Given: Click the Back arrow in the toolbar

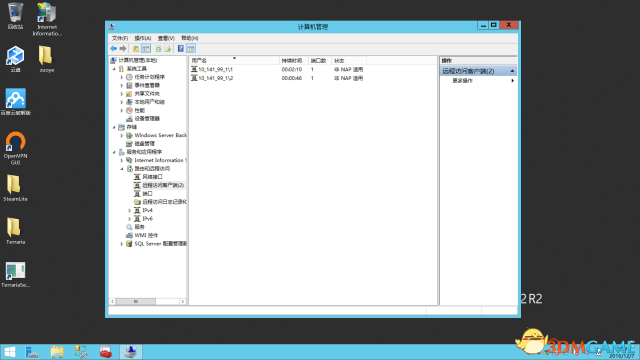Looking at the screenshot, I should [113, 49].
